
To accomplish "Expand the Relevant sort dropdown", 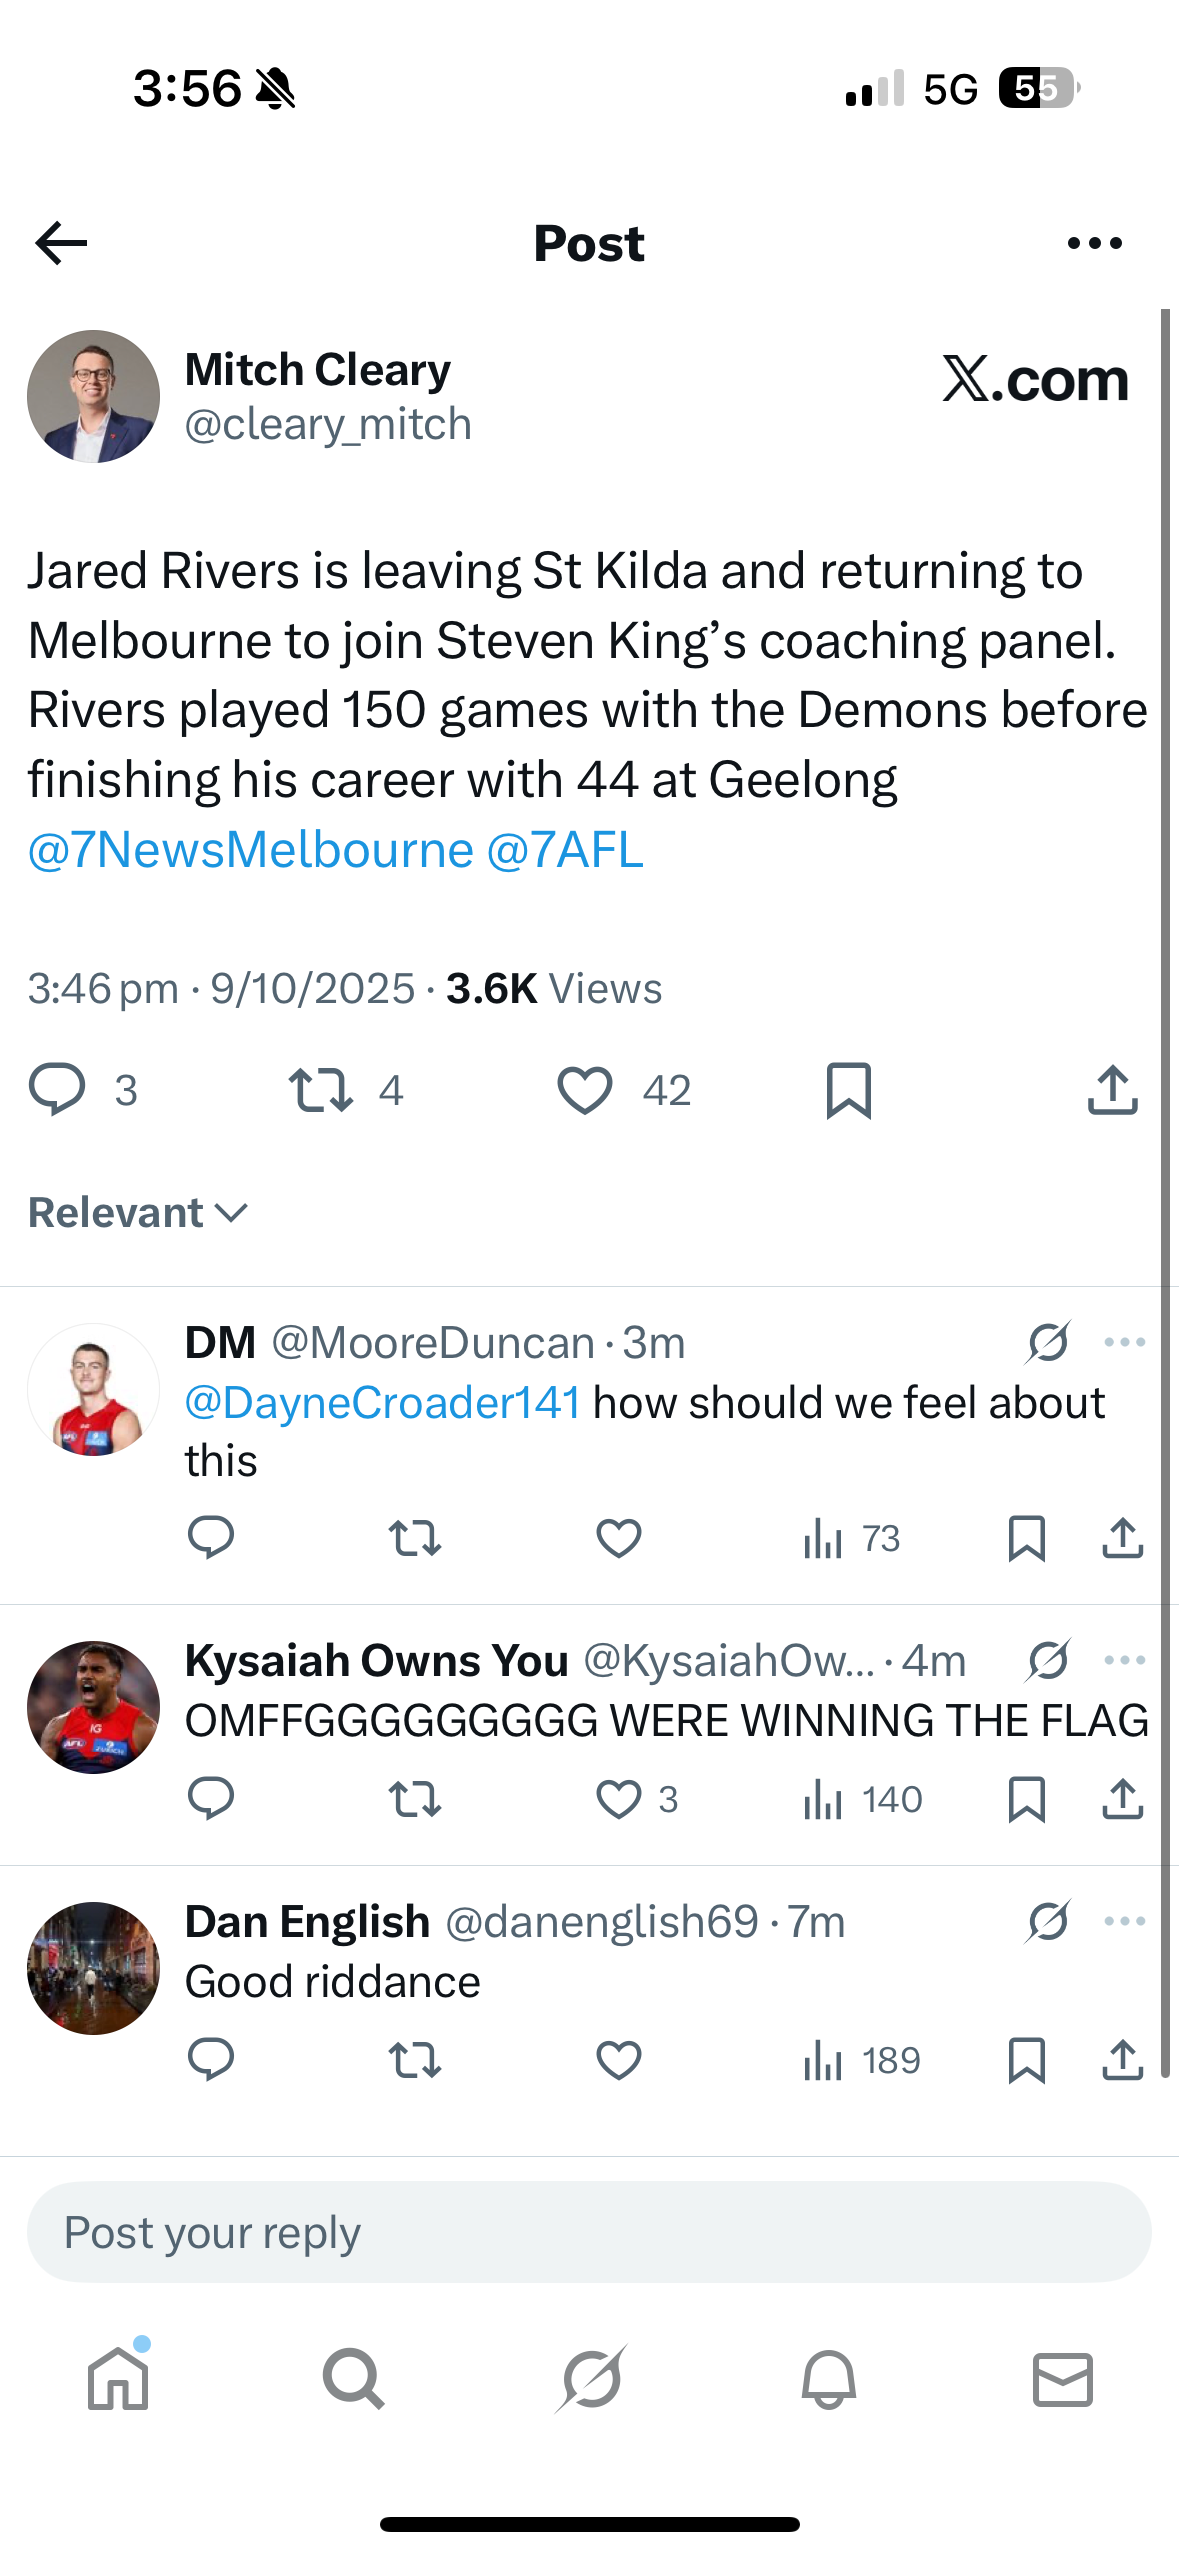I will coord(138,1213).
